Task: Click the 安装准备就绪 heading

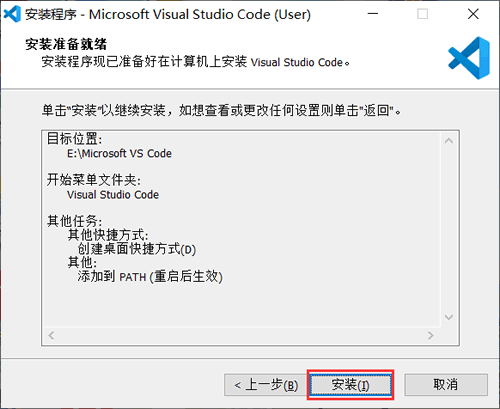Action: [66, 44]
